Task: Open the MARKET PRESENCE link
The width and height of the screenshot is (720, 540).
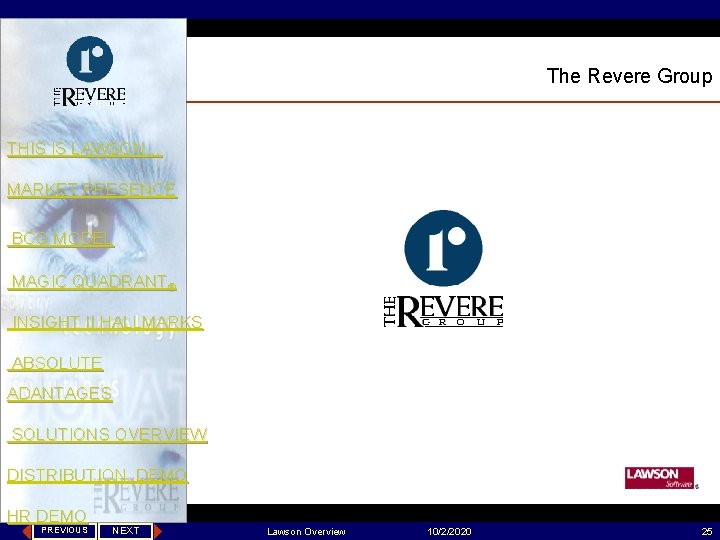Action: [x=92, y=190]
